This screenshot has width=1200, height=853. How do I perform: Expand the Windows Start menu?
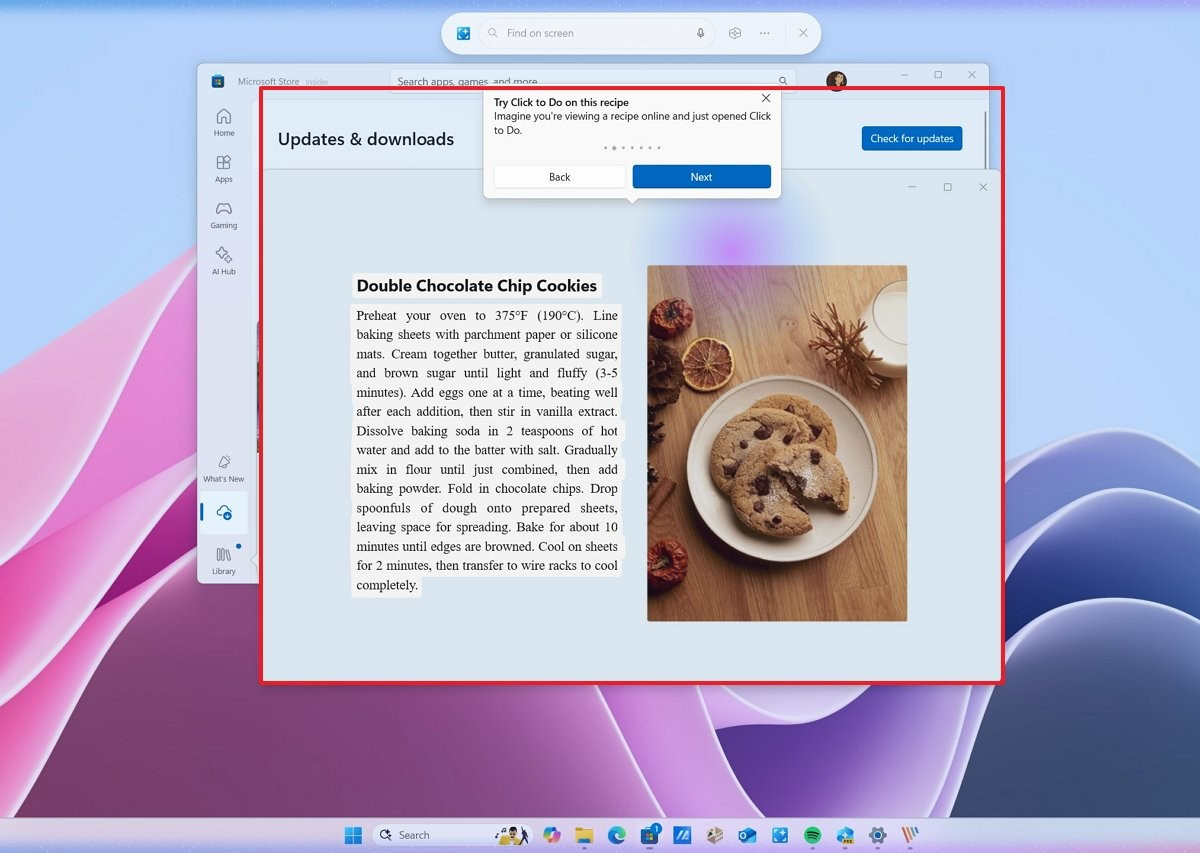(x=352, y=834)
